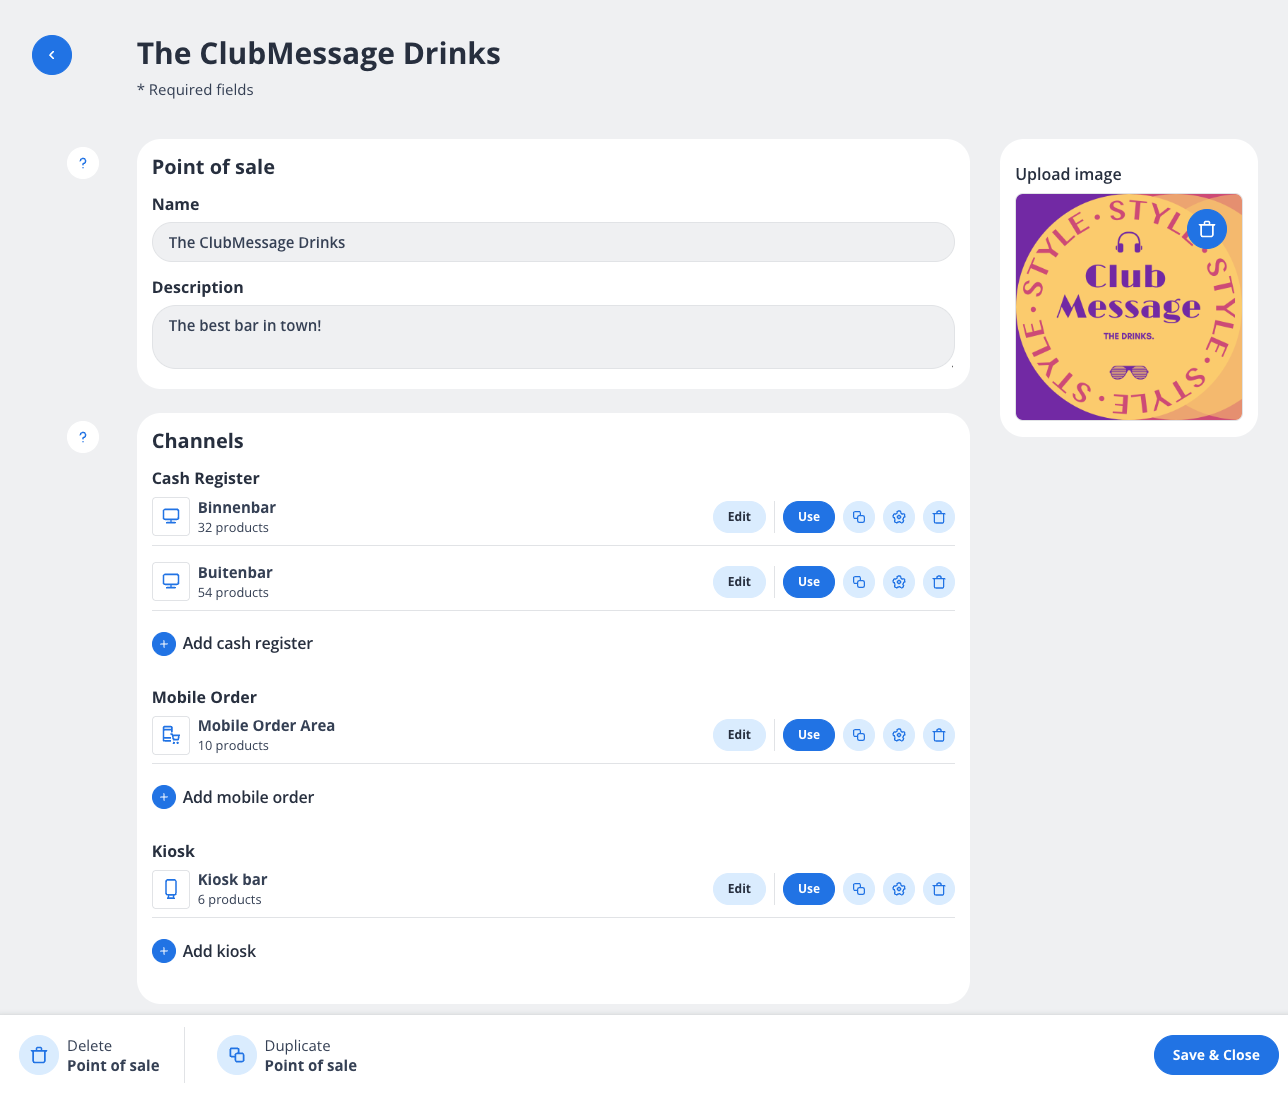
Task: Open help for Channels section
Action: coord(83,437)
